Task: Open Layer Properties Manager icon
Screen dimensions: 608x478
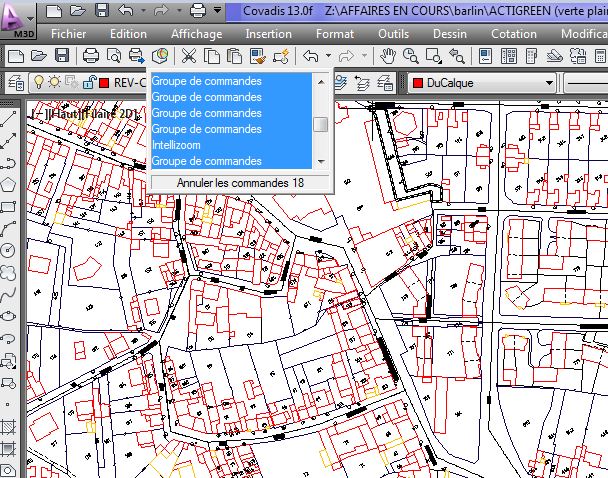Action: [16, 83]
